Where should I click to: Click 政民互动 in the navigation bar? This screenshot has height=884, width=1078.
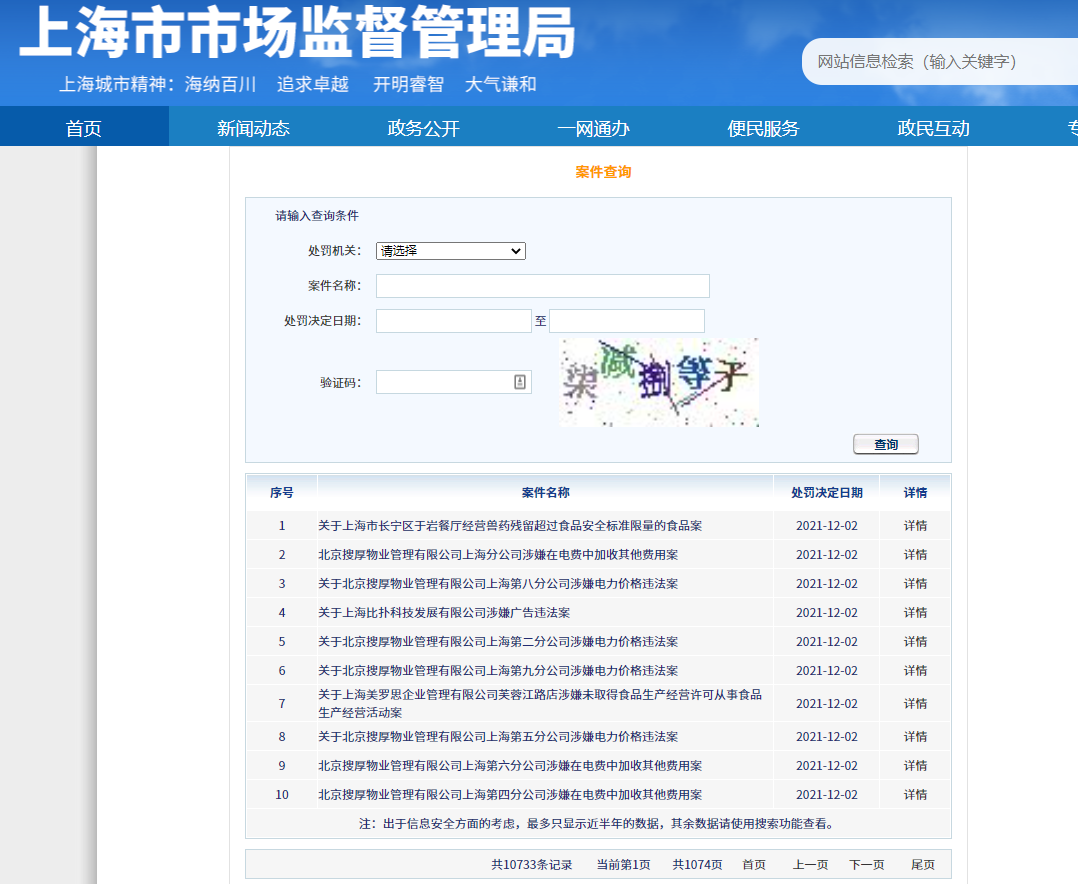click(933, 128)
